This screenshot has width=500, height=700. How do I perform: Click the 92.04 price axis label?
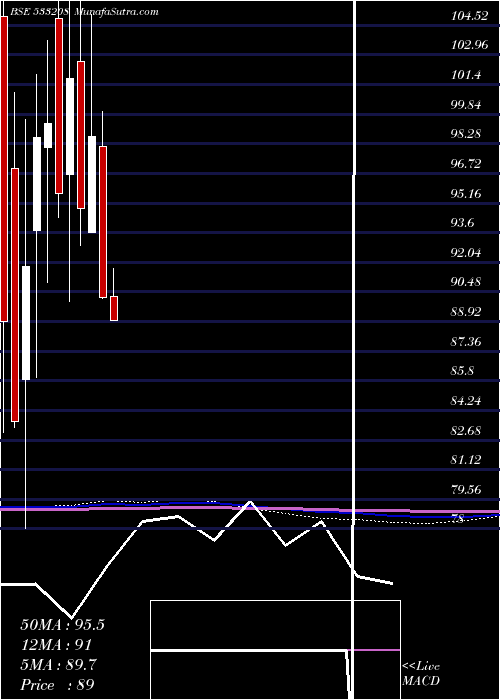[x=466, y=253]
